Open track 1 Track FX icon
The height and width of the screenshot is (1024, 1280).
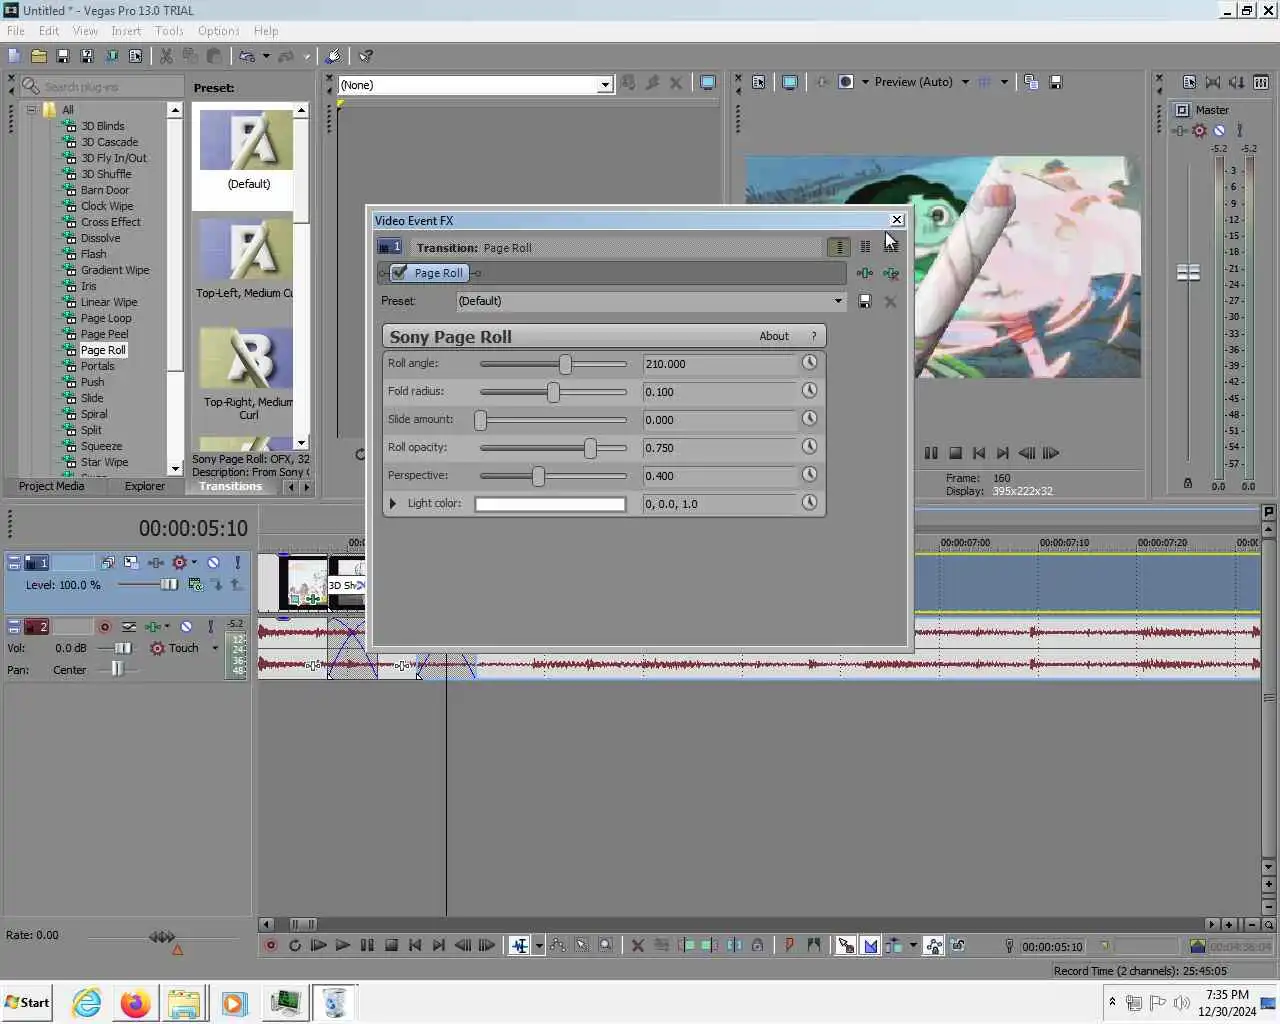click(156, 563)
